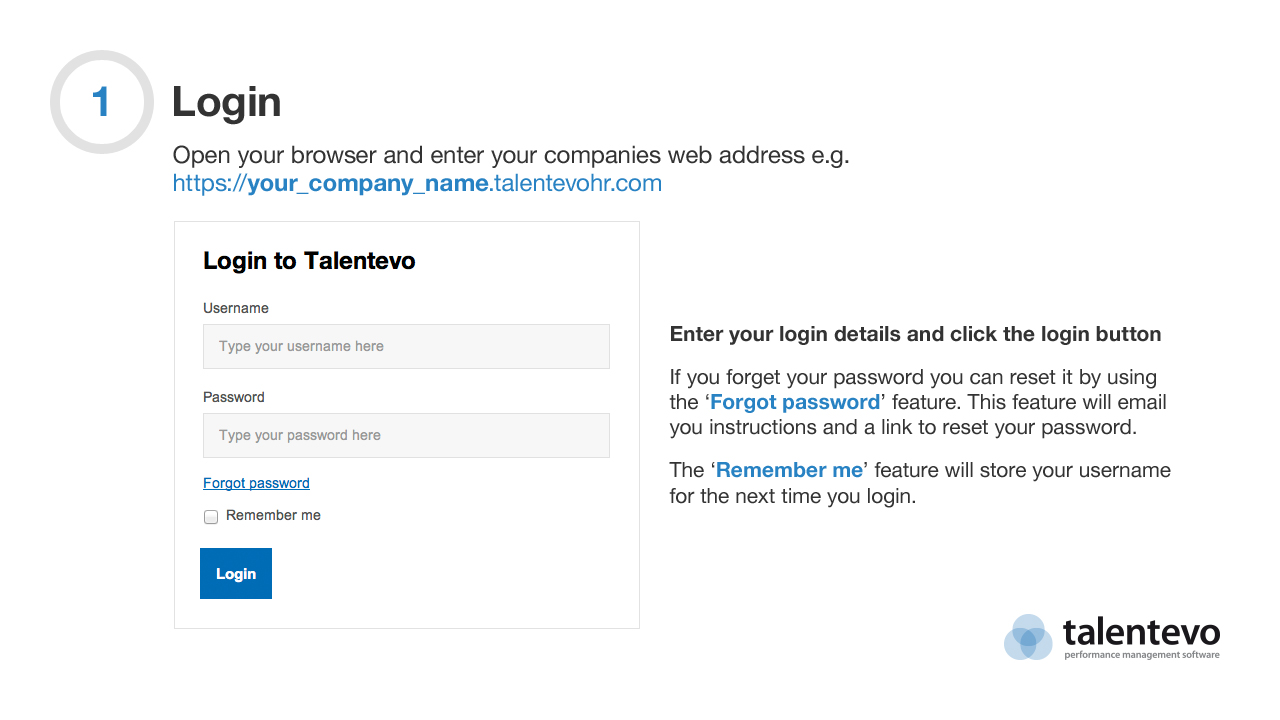Click the large Login slide title

point(227,102)
